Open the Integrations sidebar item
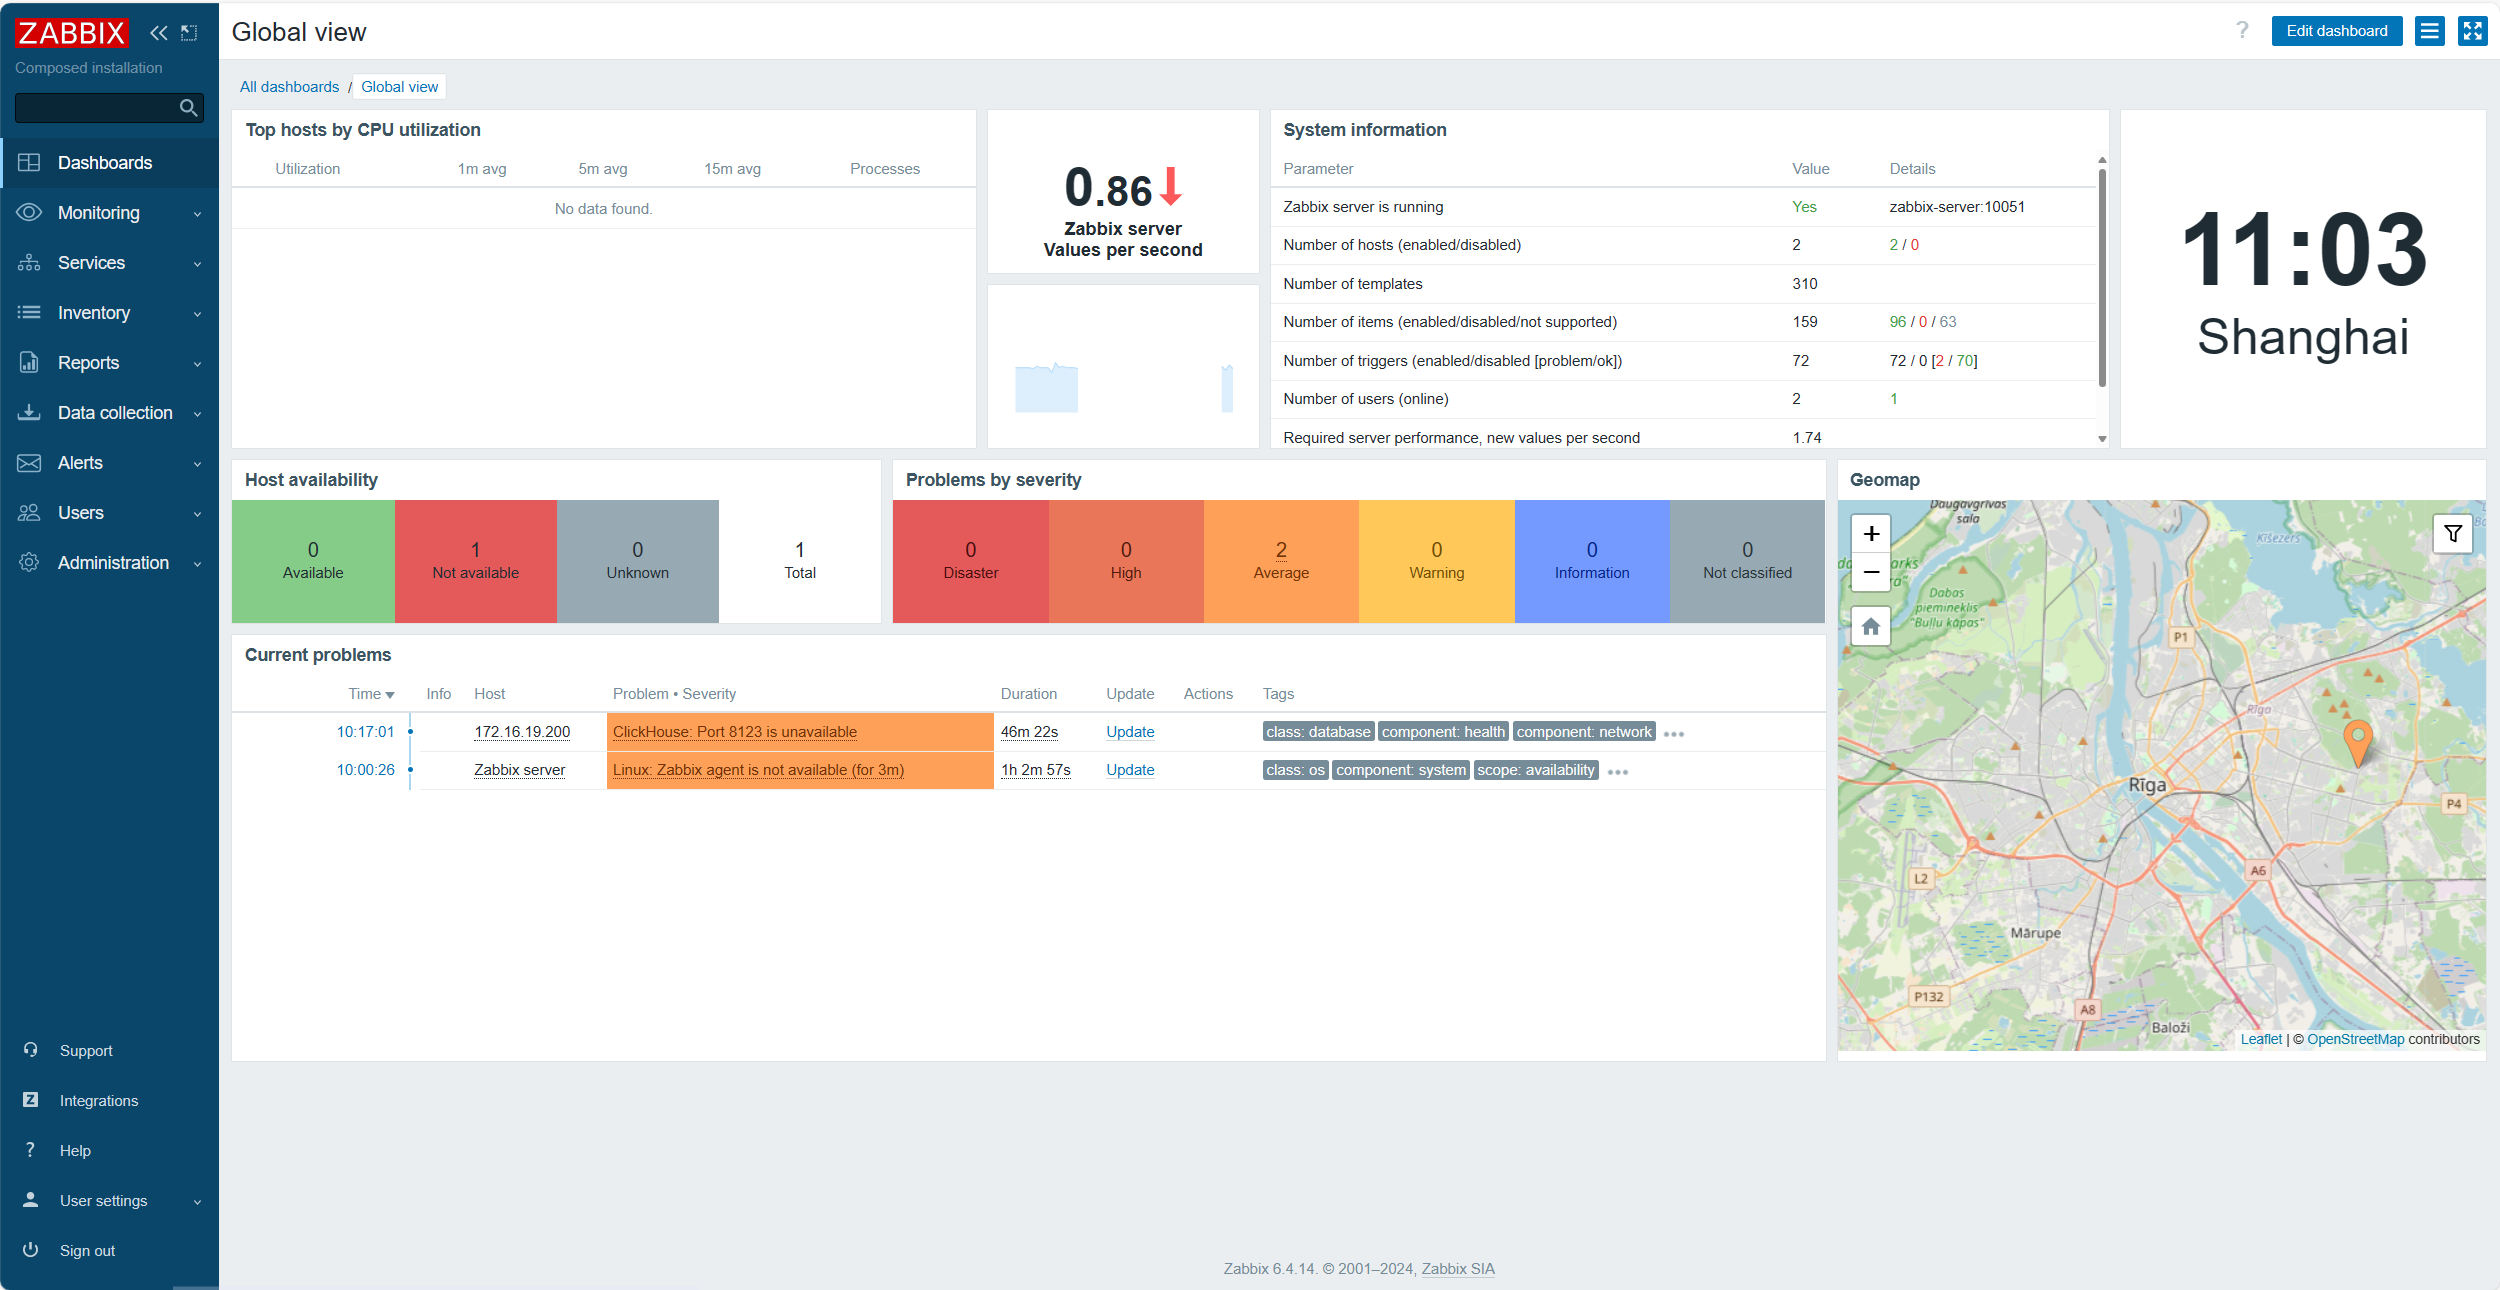The image size is (2500, 1290). (x=98, y=1101)
